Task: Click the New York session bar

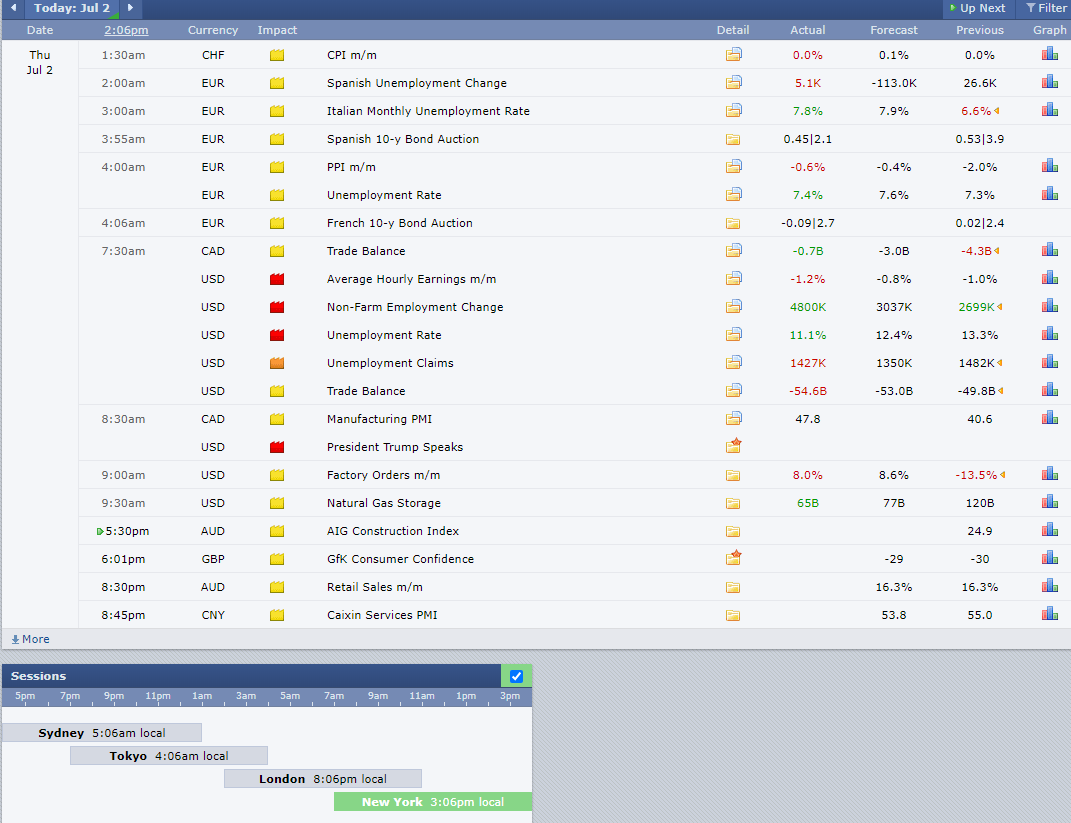Action: click(433, 802)
